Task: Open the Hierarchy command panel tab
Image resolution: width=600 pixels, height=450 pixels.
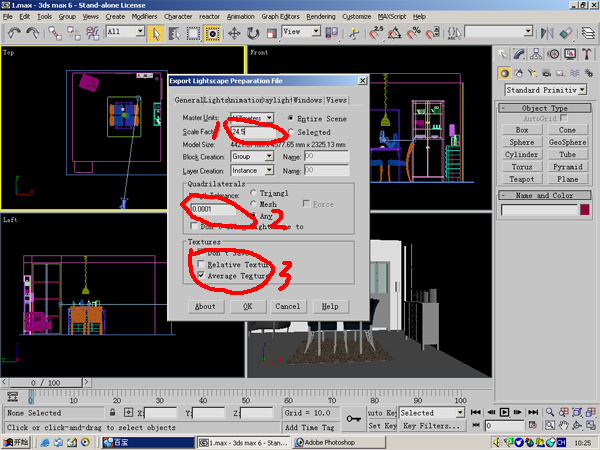Action: [x=537, y=56]
